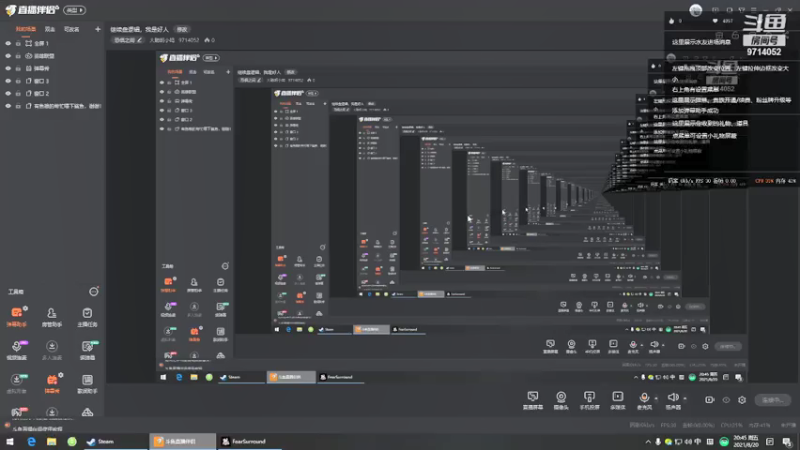Hide the last long-named window source
This screenshot has width=800, height=450.
8,106
